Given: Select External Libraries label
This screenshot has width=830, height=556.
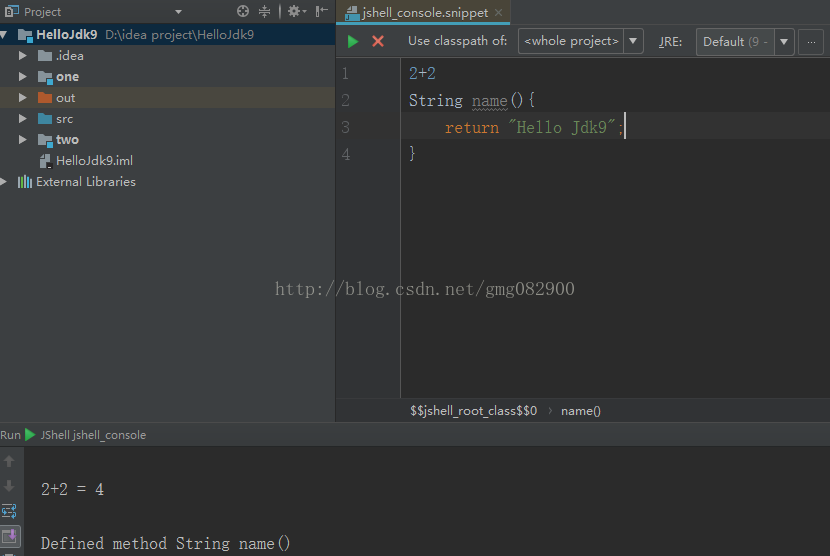Looking at the screenshot, I should point(86,182).
